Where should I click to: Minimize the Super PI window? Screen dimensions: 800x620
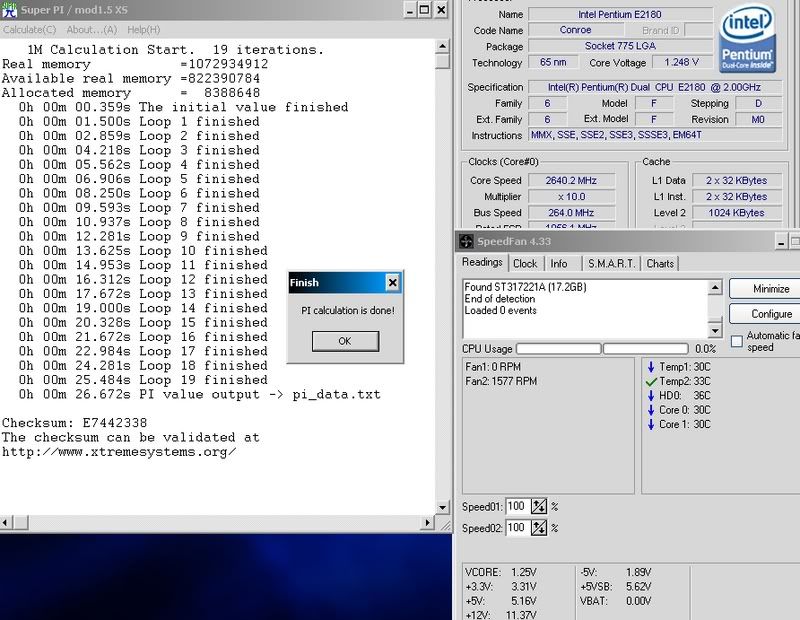point(410,10)
